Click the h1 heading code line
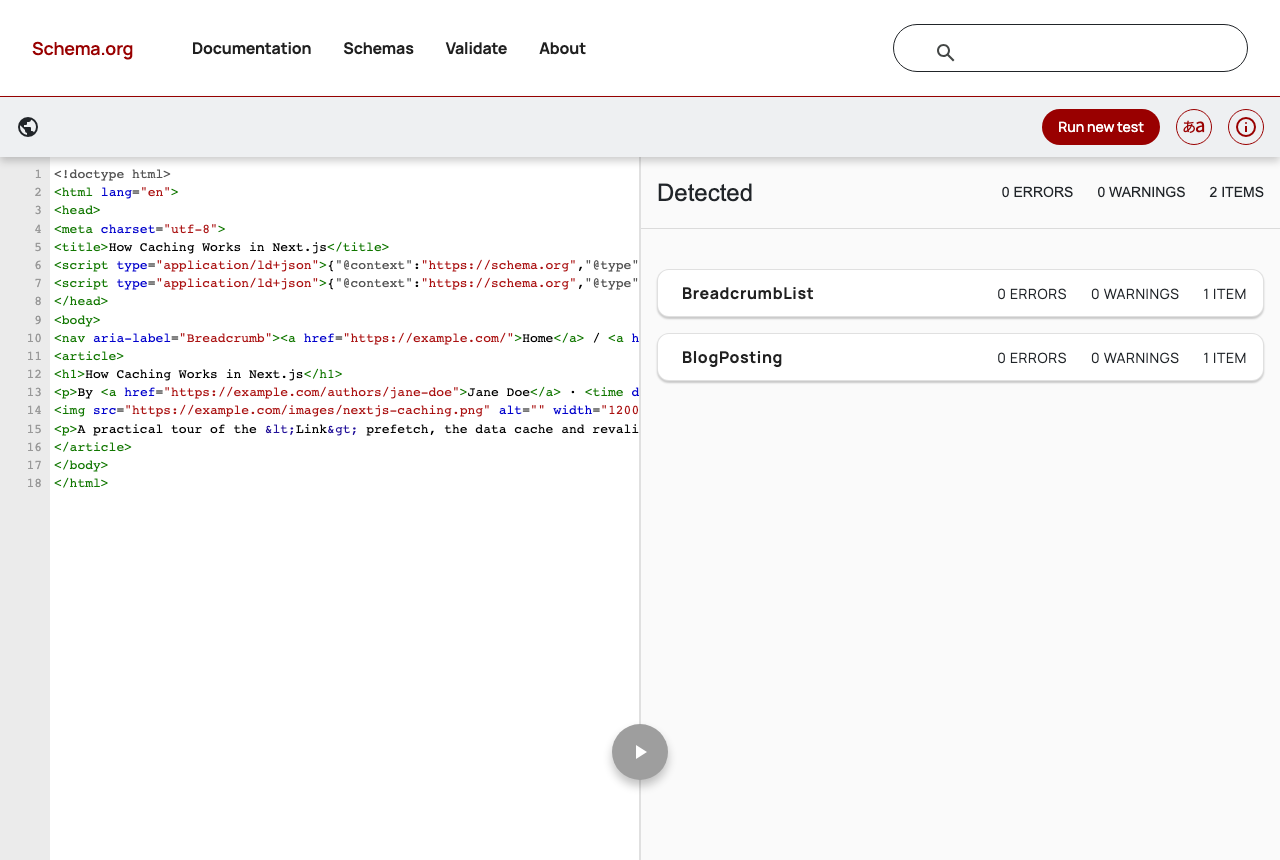 (x=198, y=374)
